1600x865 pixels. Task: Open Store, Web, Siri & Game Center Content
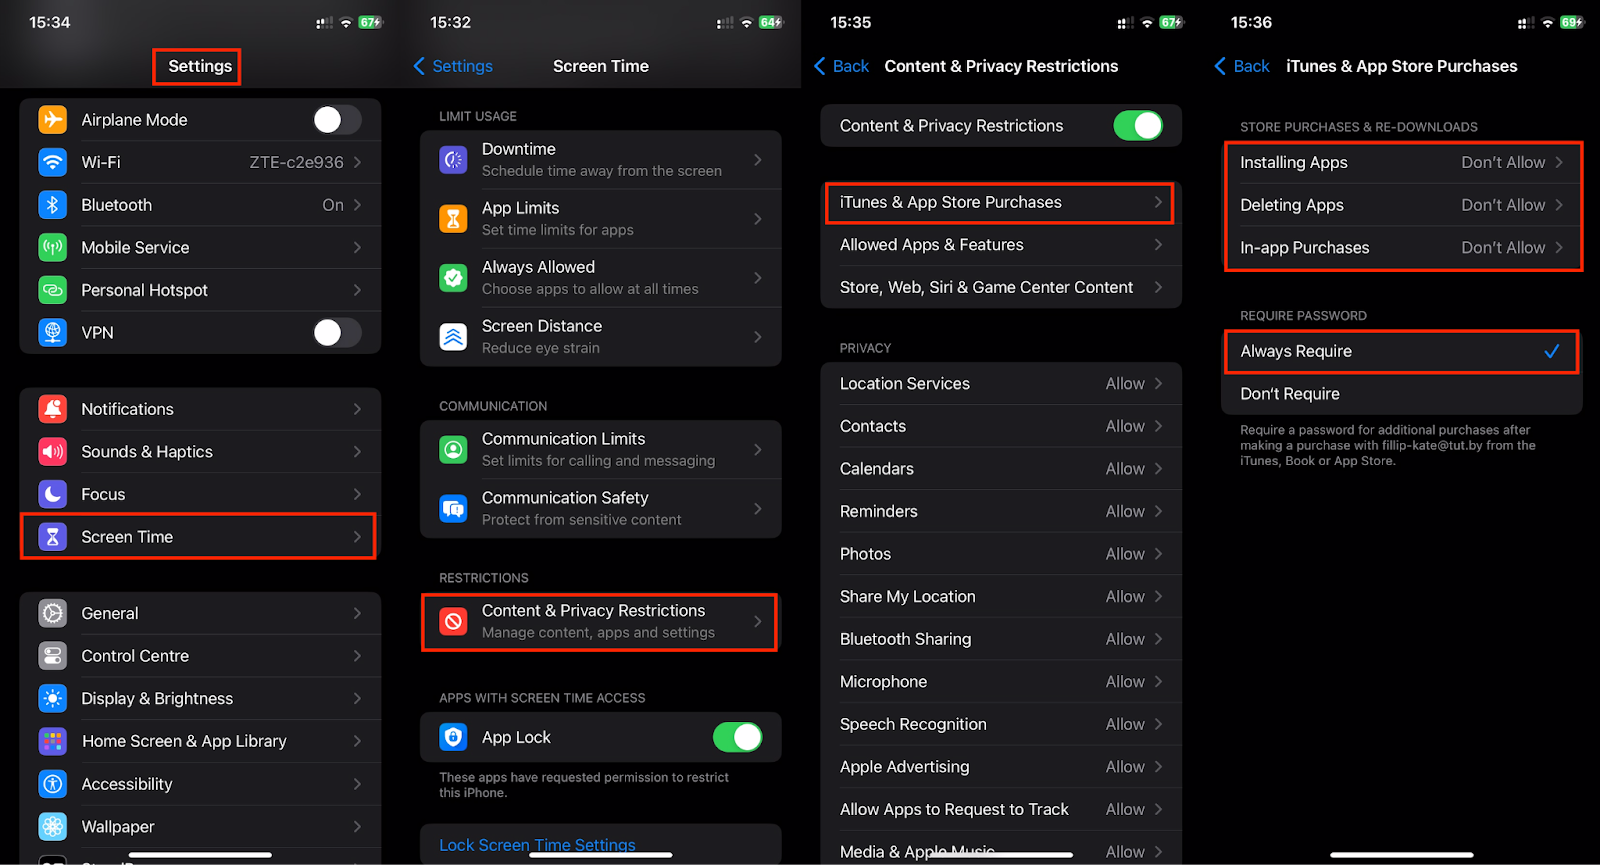pos(1001,287)
